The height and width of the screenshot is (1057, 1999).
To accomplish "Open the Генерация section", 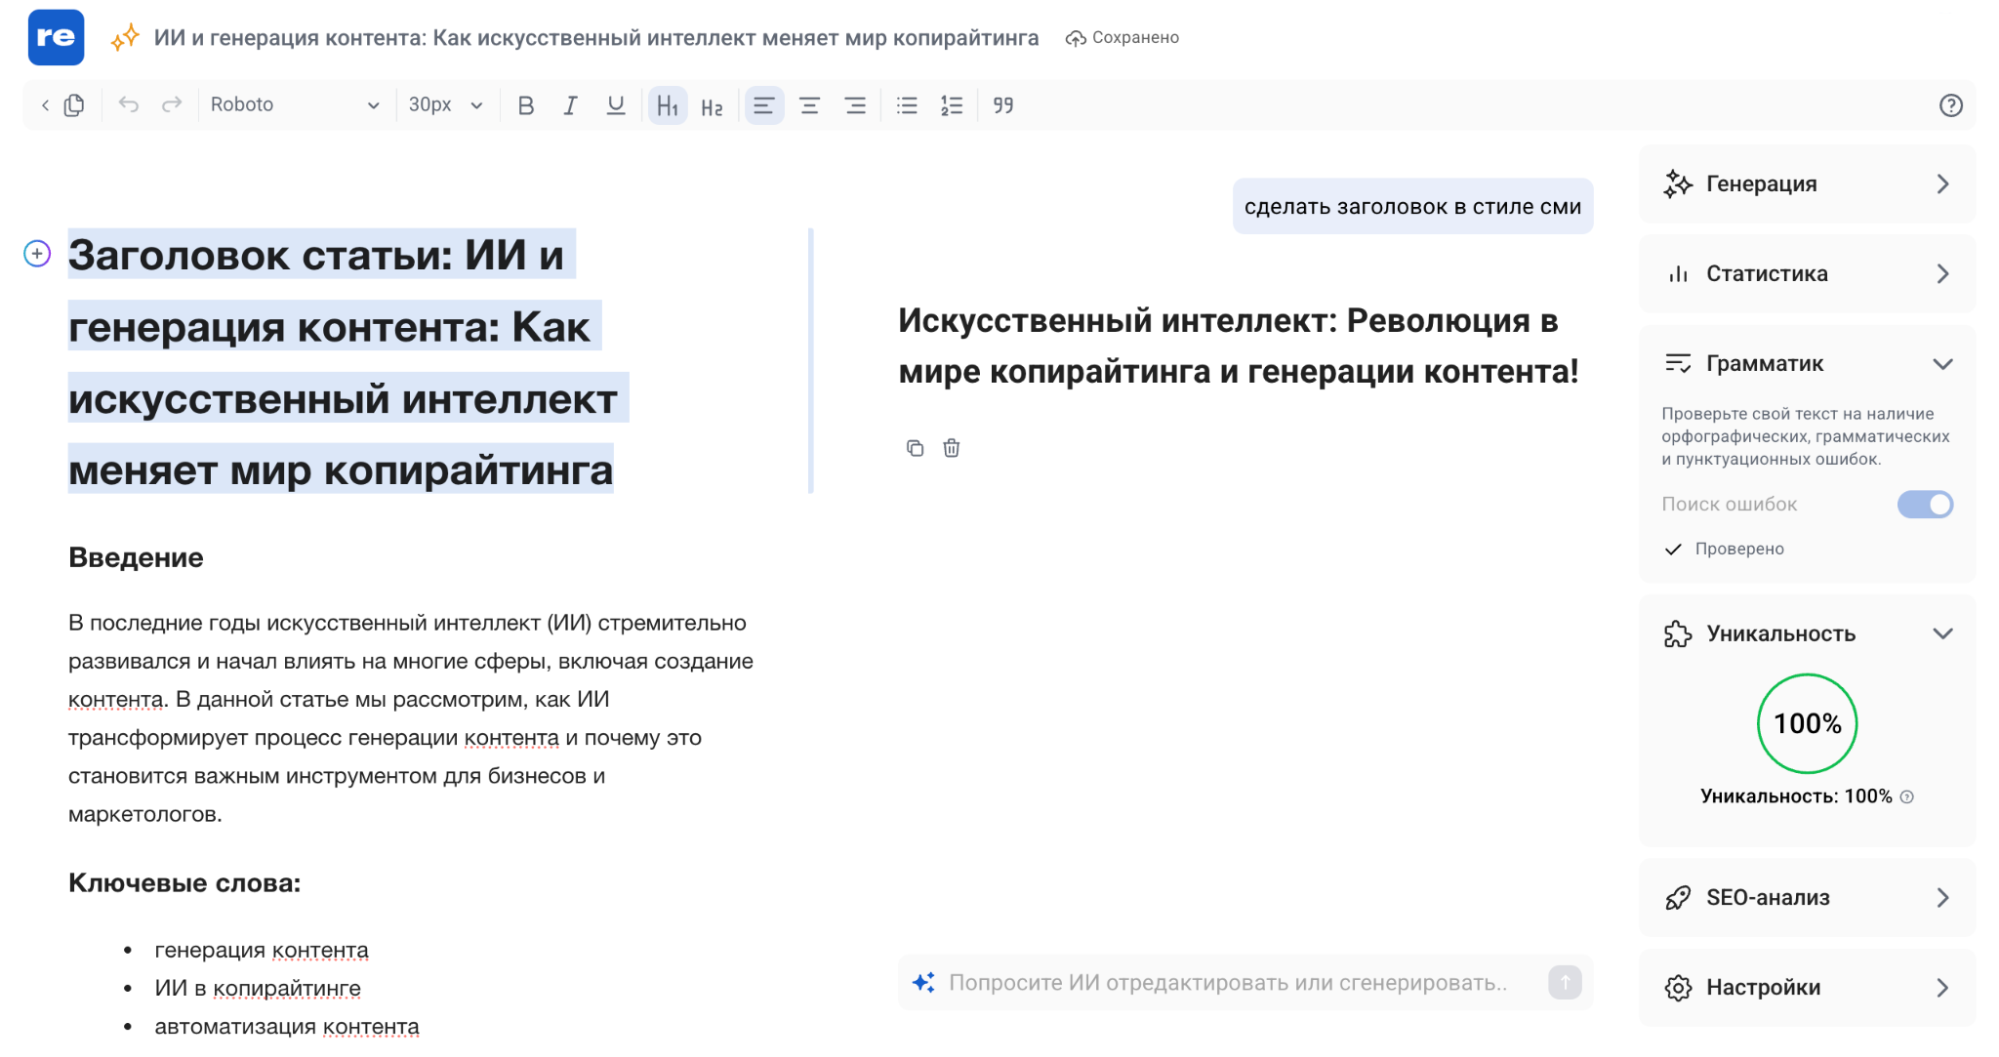I will coord(1807,184).
